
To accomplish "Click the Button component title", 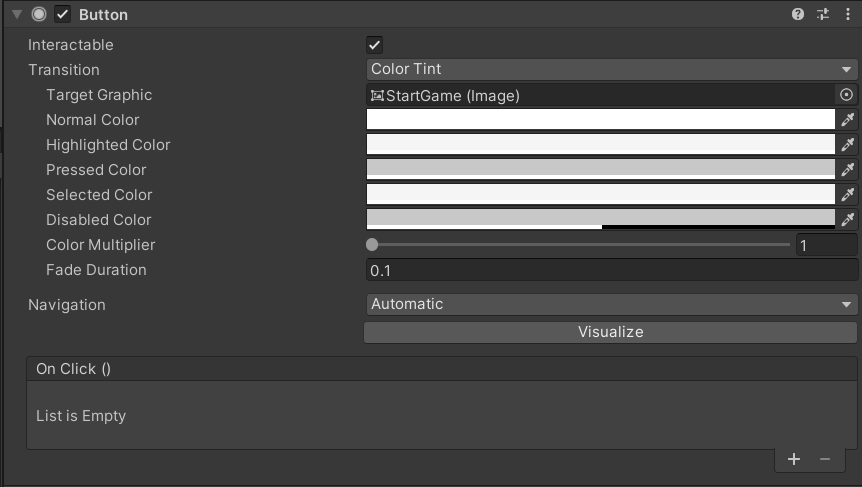I will pyautogui.click(x=103, y=15).
